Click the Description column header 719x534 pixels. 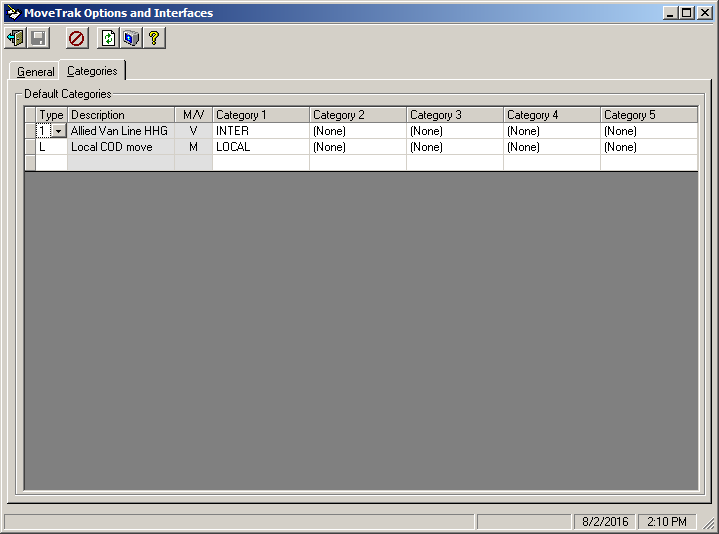pos(121,115)
